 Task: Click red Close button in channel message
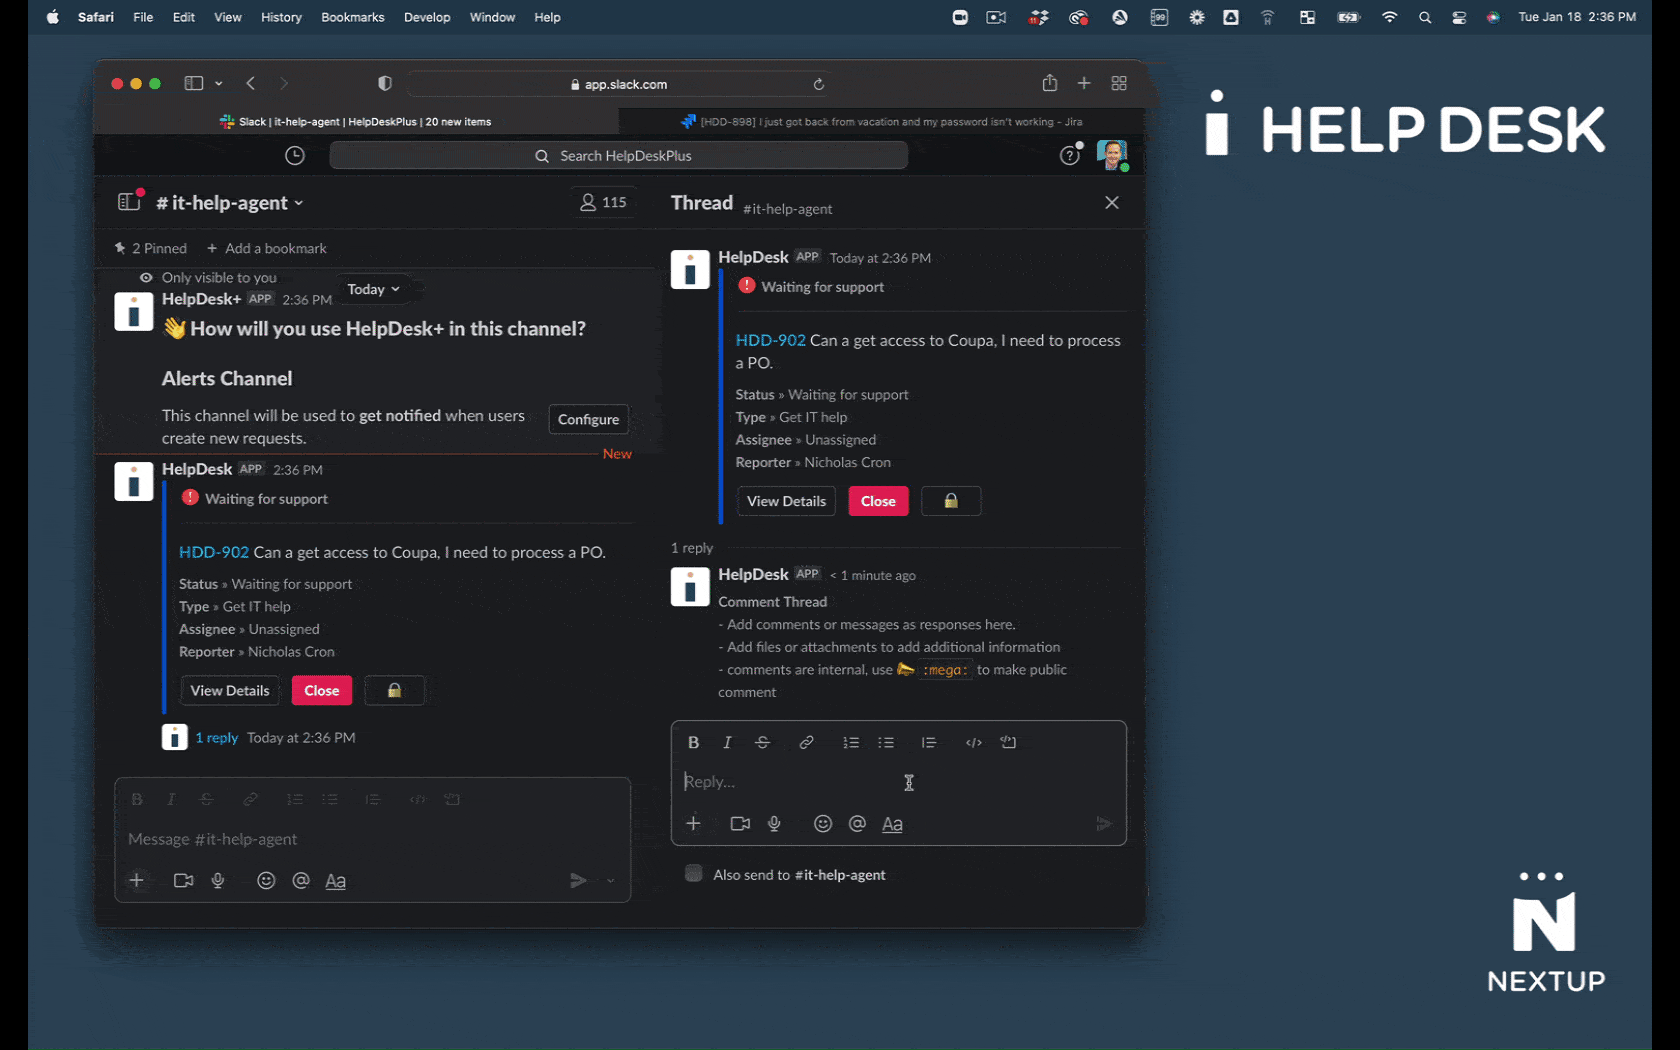322,690
